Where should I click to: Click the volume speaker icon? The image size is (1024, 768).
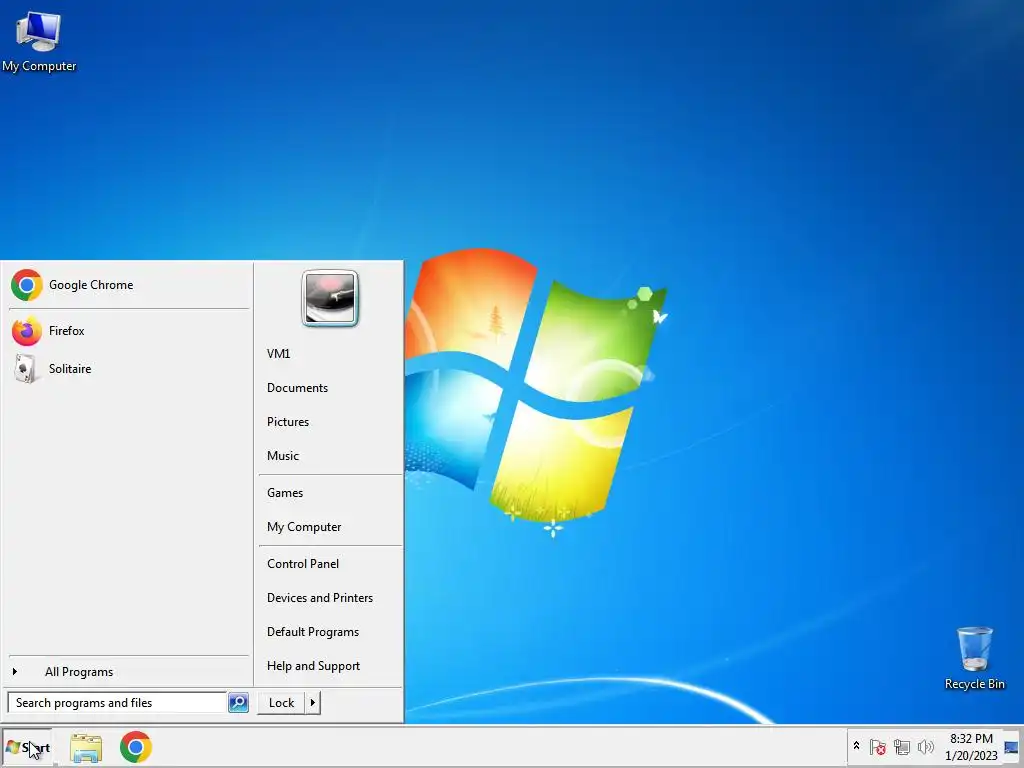point(925,746)
